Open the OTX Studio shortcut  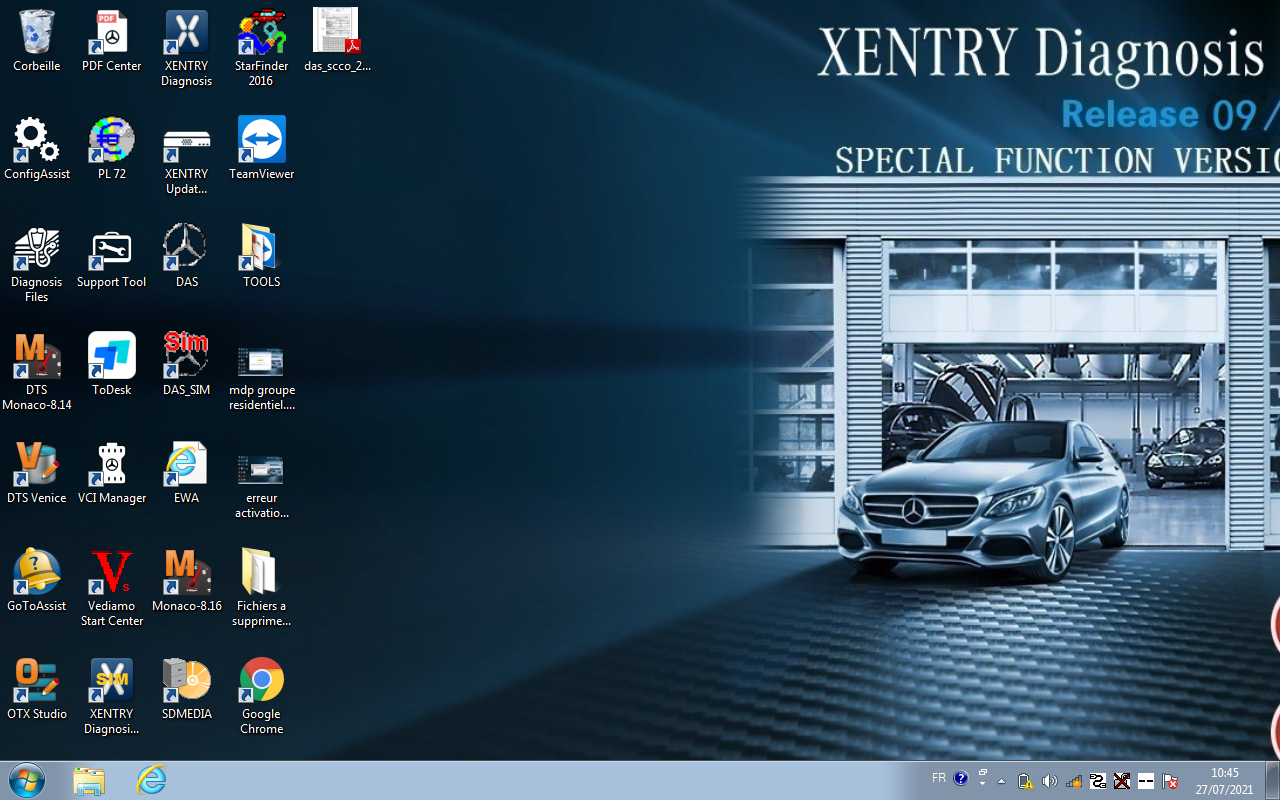[37, 681]
